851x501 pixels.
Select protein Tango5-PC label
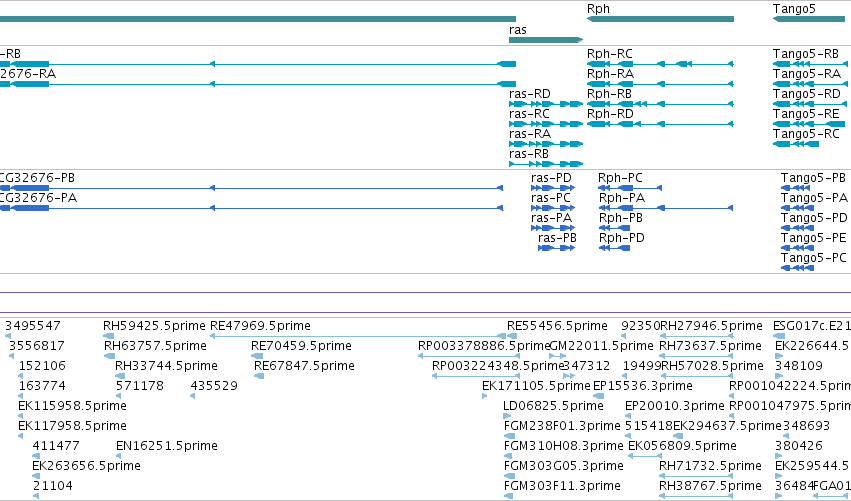814,258
